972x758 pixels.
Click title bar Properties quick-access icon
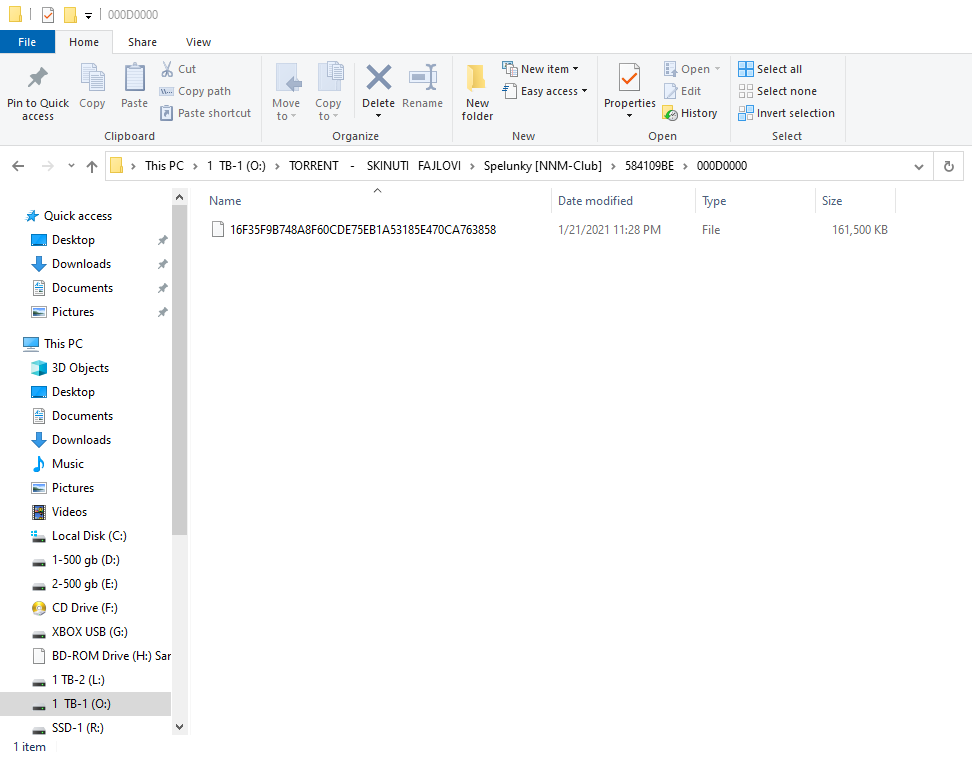coord(48,14)
